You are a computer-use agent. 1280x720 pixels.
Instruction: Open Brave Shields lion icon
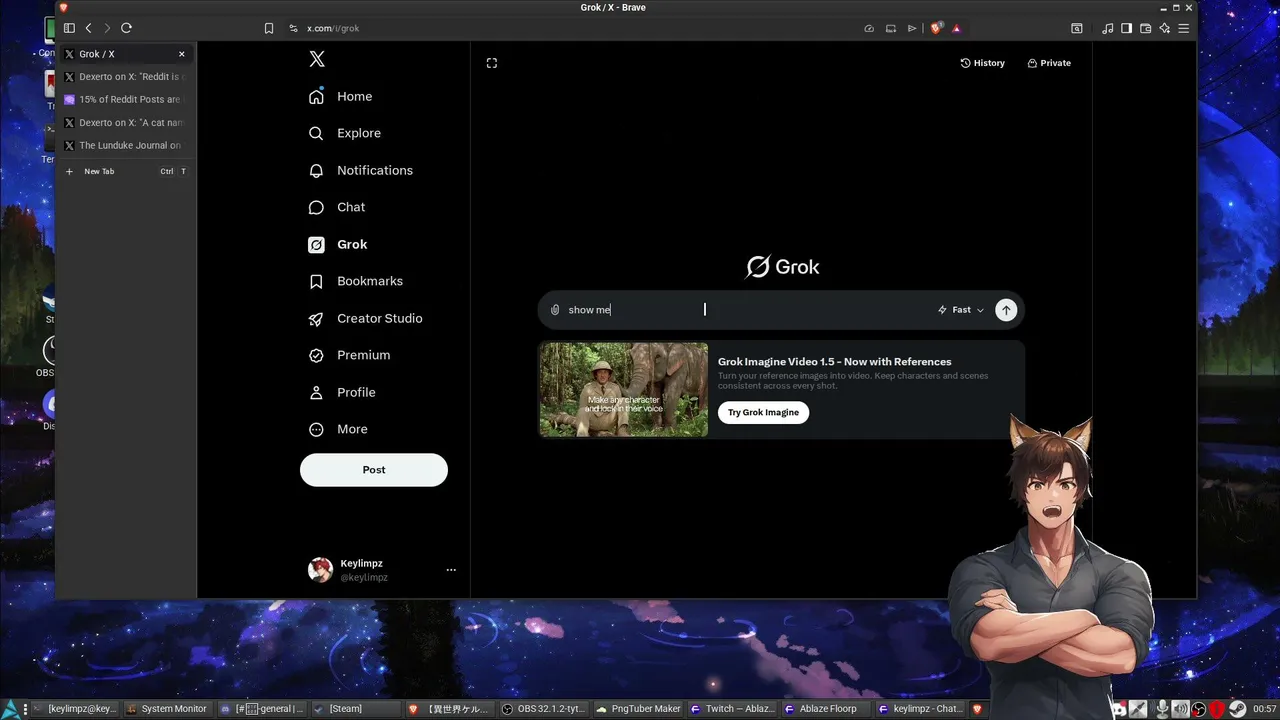(936, 28)
